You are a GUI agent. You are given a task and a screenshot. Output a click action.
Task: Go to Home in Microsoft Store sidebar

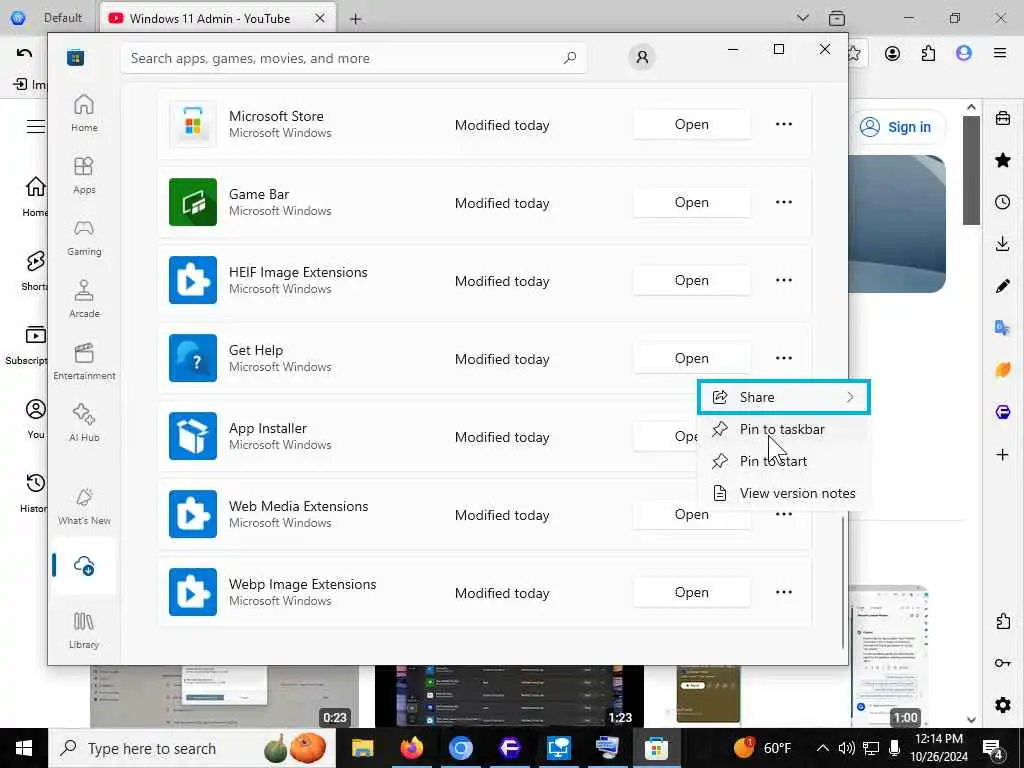pos(84,113)
